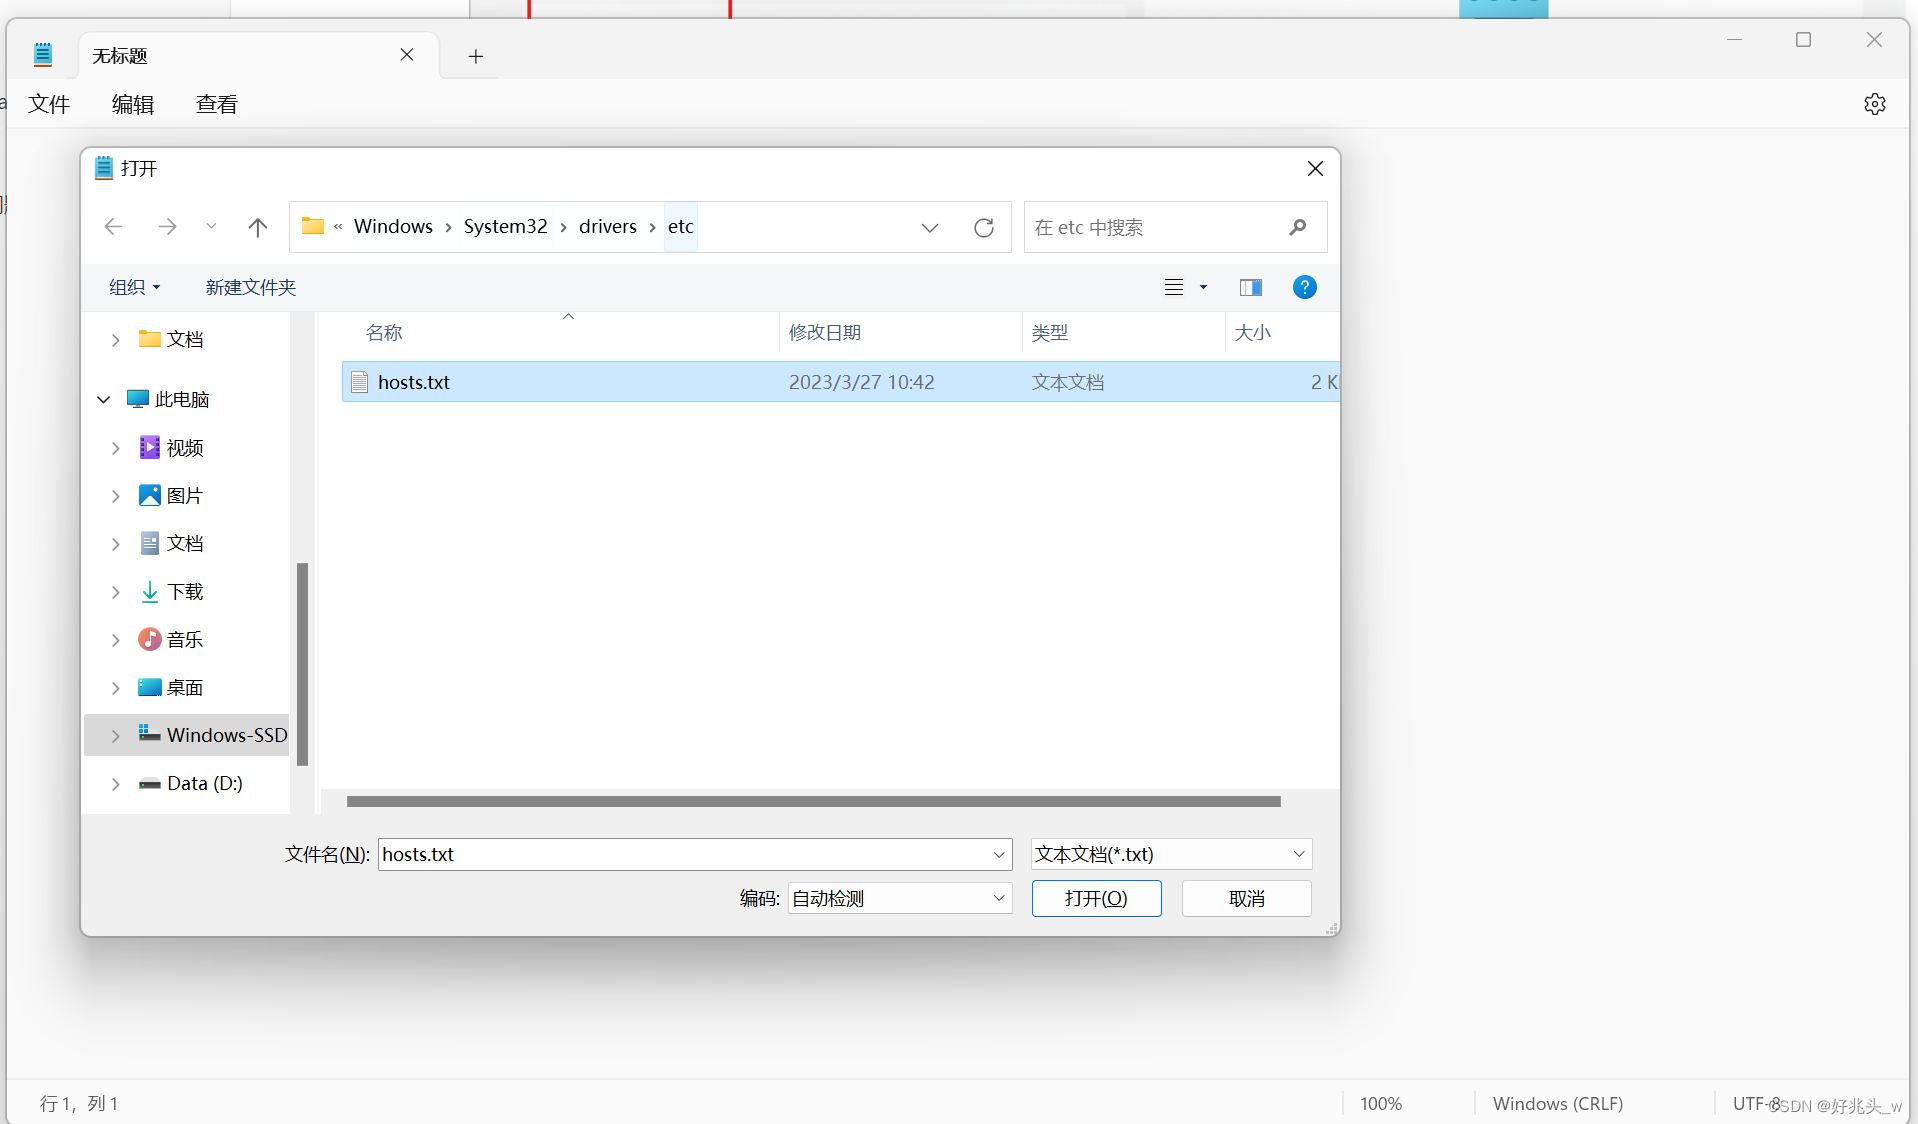This screenshot has height=1124, width=1918.
Task: Expand the Downloads (下载) tree node
Action: (x=116, y=592)
